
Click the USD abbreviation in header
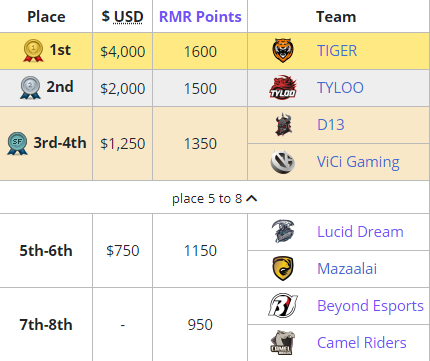pyautogui.click(x=128, y=17)
